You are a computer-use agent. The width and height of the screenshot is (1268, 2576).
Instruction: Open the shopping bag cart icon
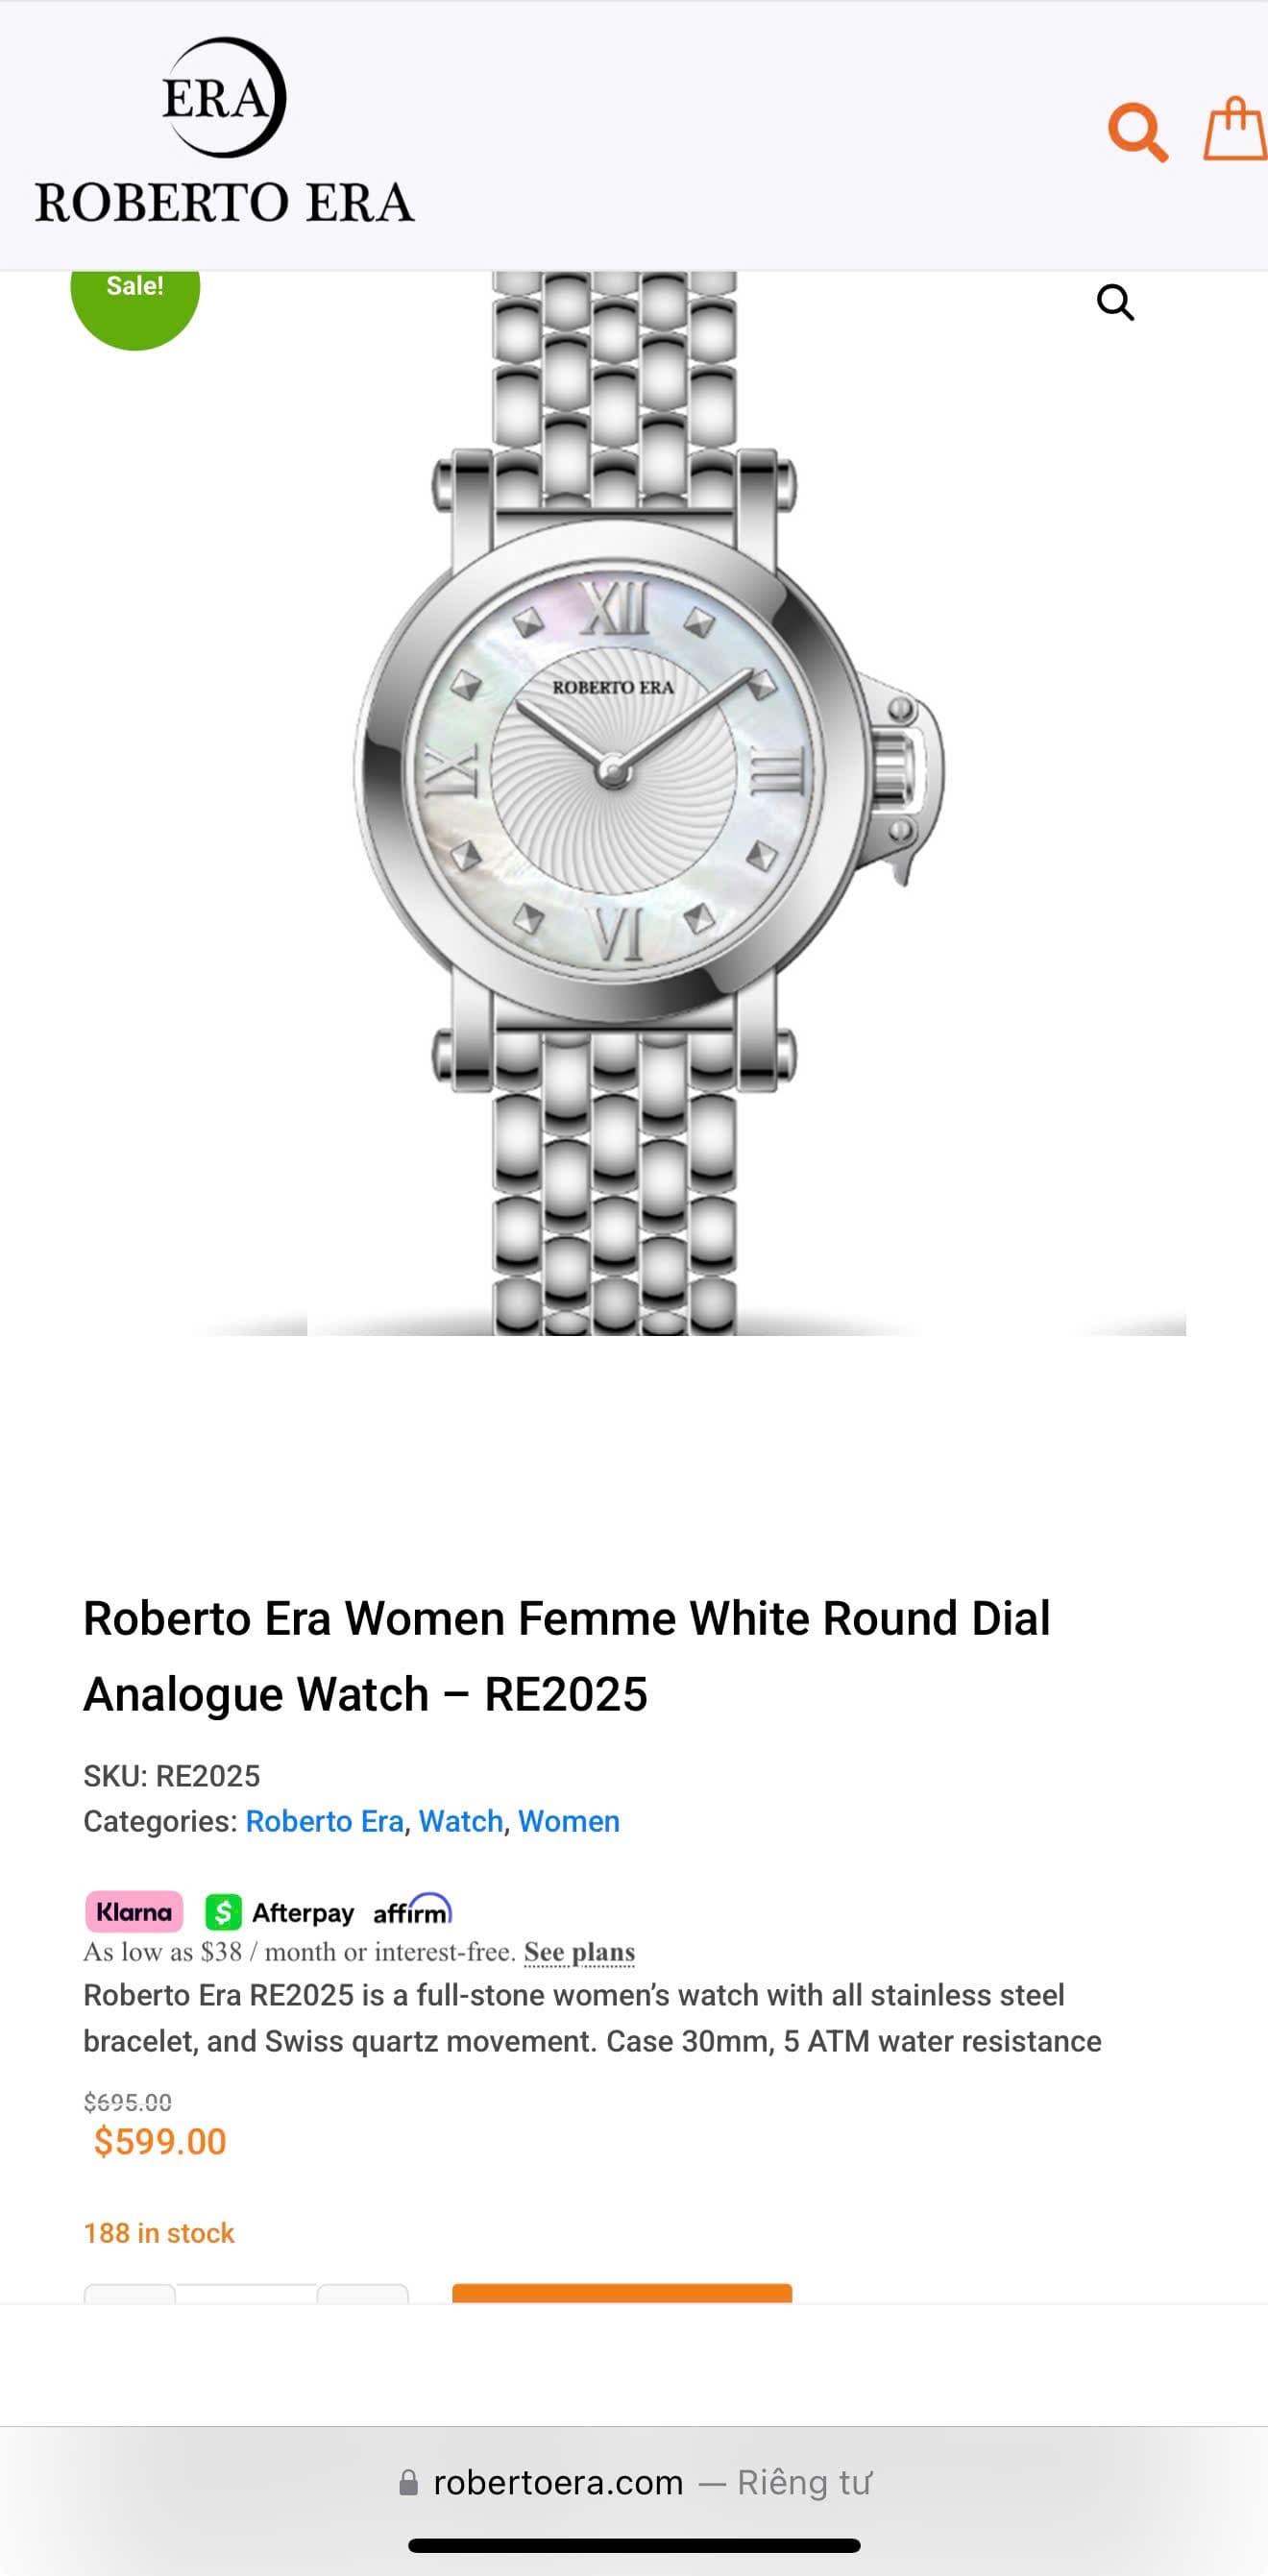point(1235,128)
